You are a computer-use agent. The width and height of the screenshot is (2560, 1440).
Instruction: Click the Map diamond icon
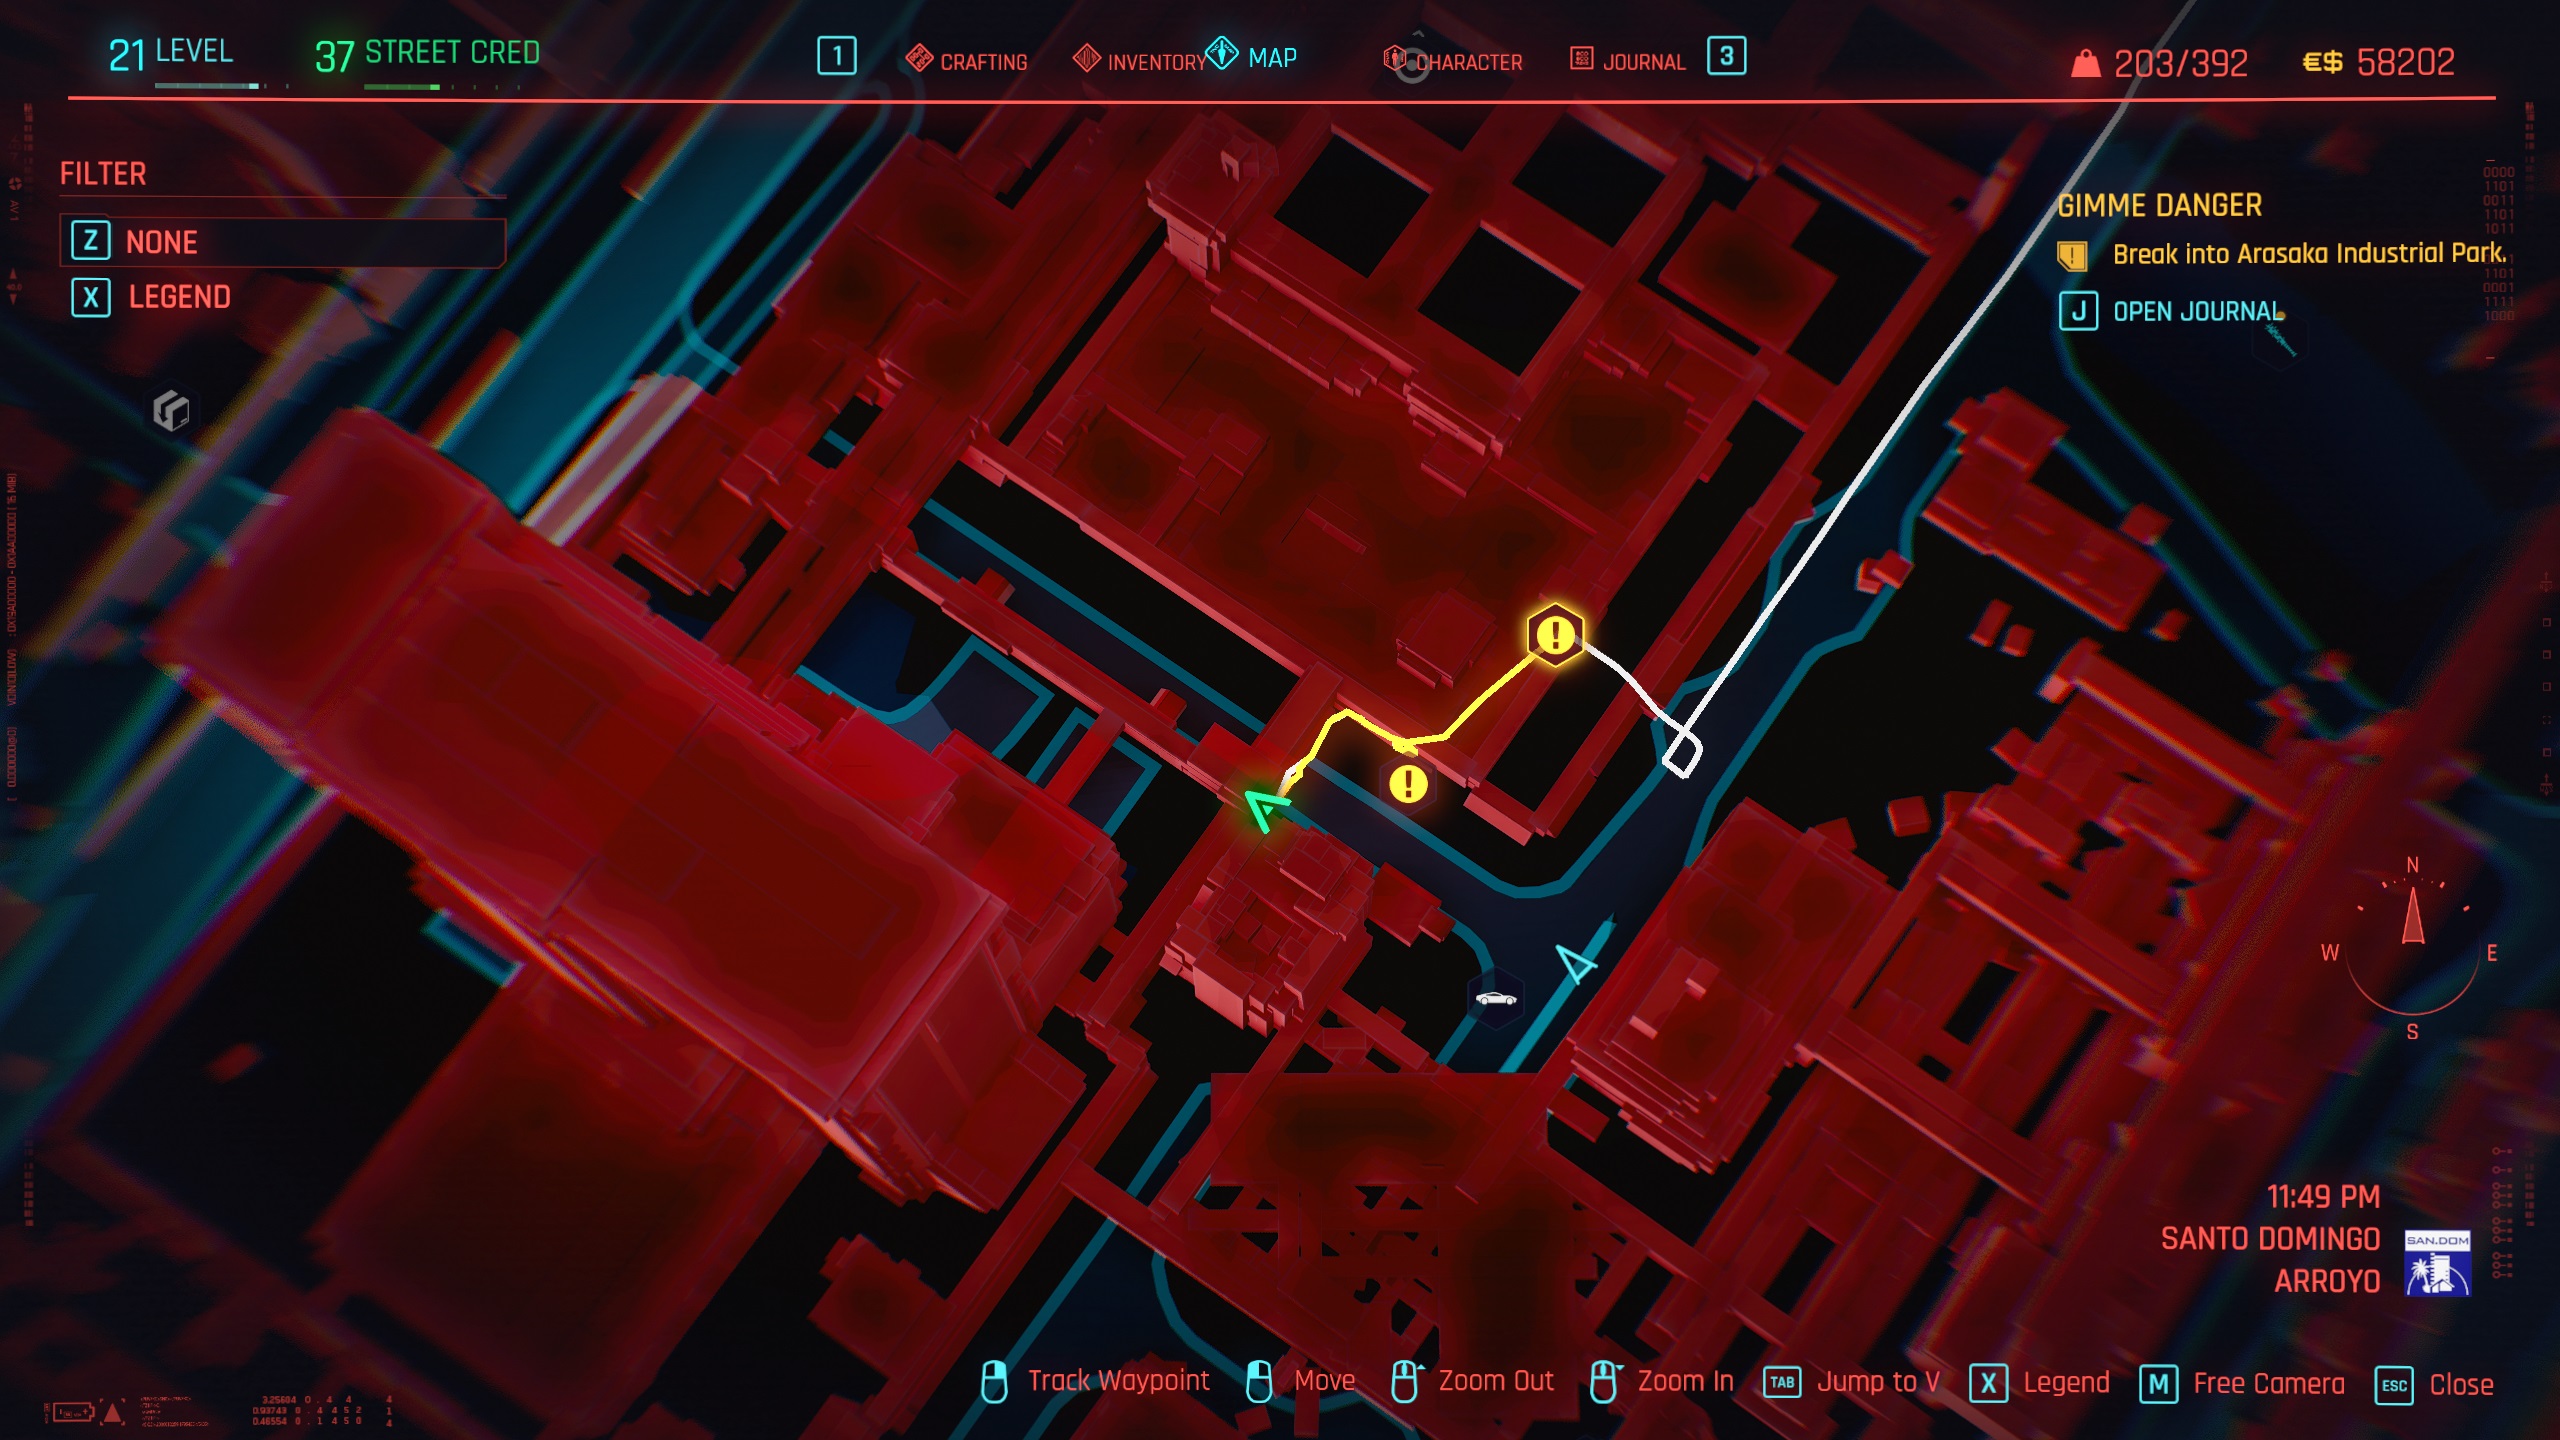[x=1222, y=54]
